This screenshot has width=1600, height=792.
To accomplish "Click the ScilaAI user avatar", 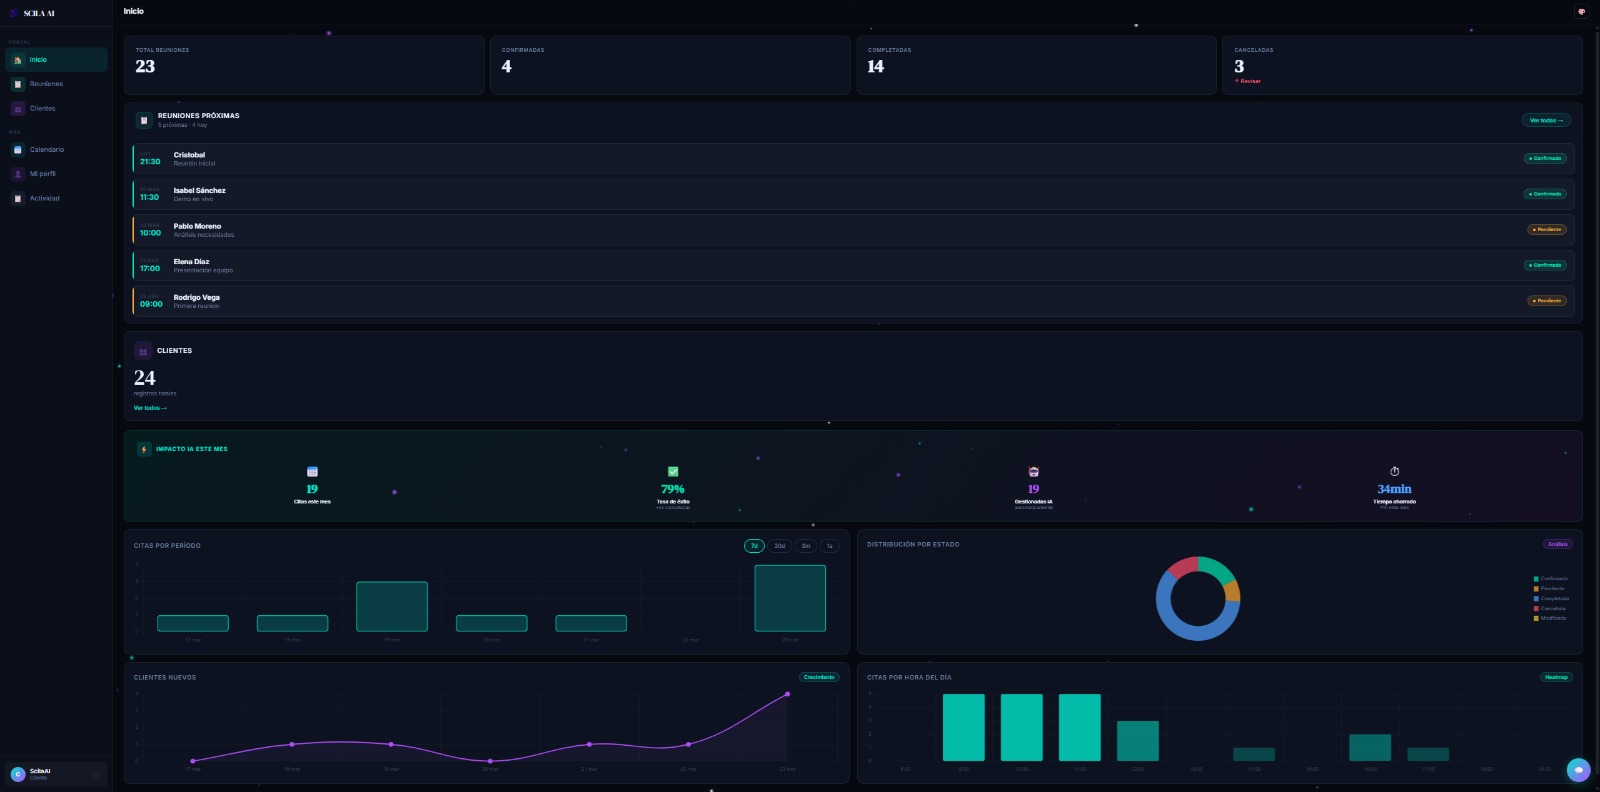I will tap(17, 774).
